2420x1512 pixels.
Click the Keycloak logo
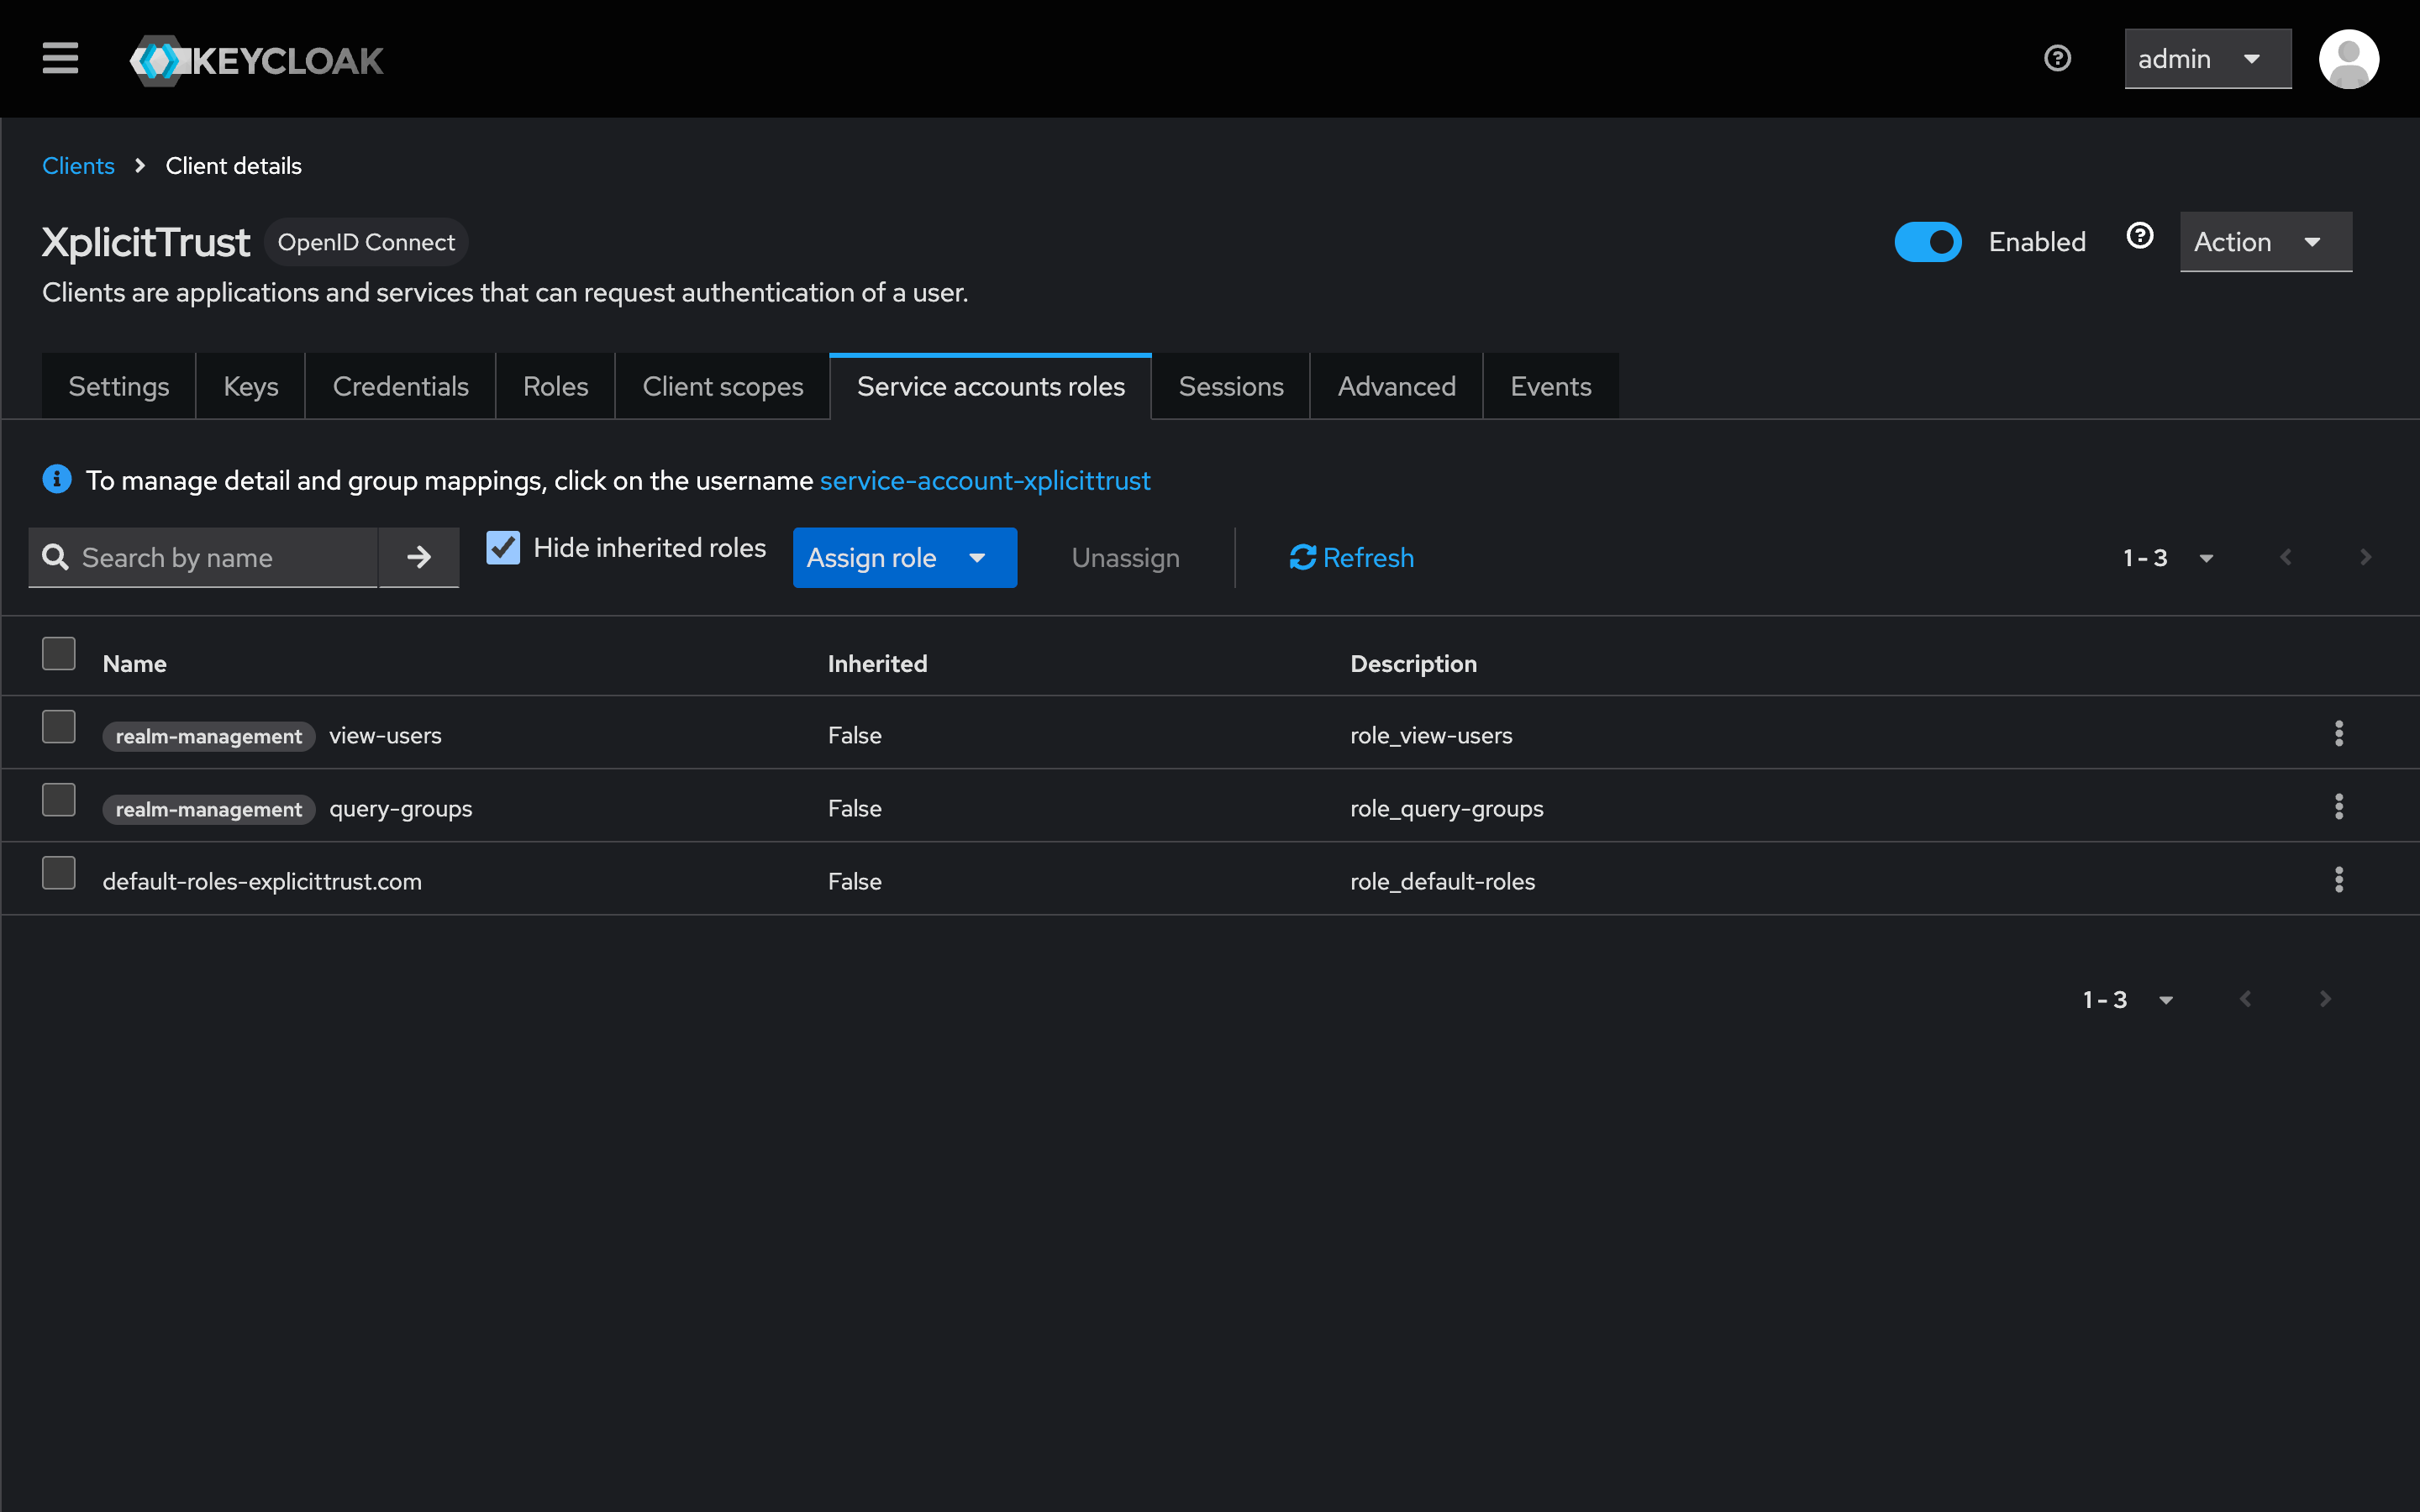256,59
